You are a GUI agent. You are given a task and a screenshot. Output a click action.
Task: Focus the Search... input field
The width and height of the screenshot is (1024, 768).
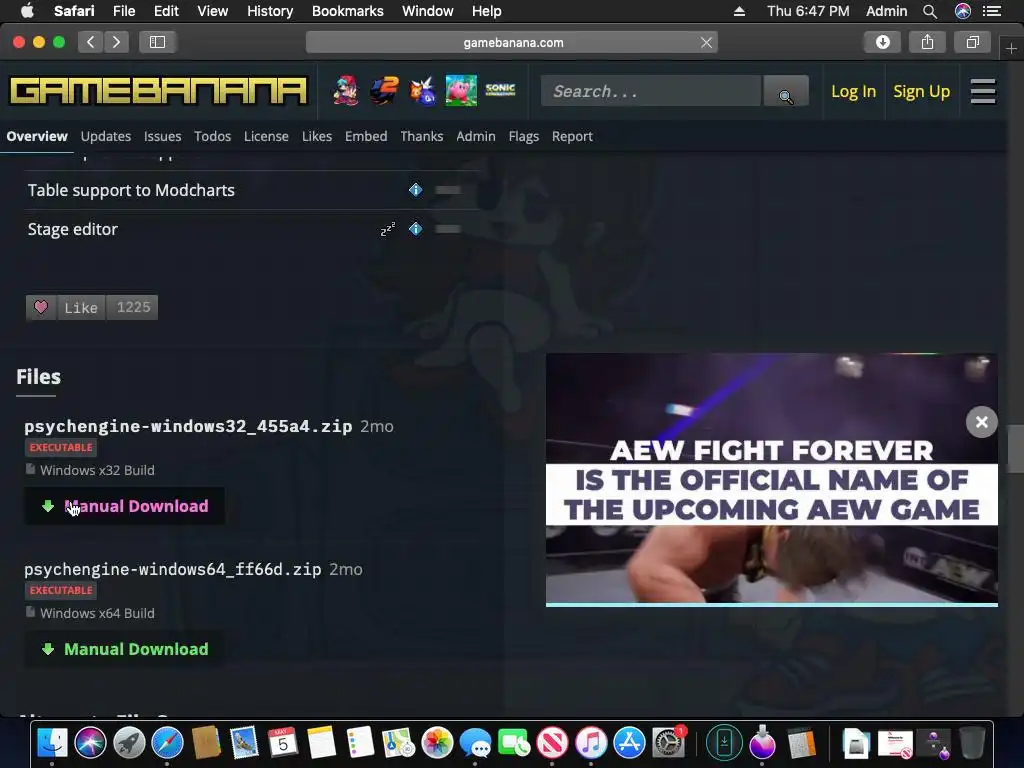click(x=651, y=91)
